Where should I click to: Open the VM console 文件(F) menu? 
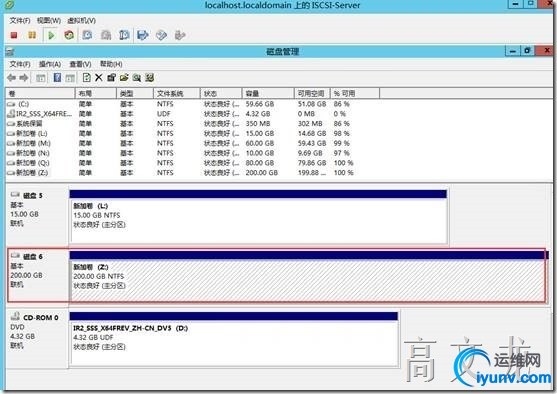[x=20, y=21]
